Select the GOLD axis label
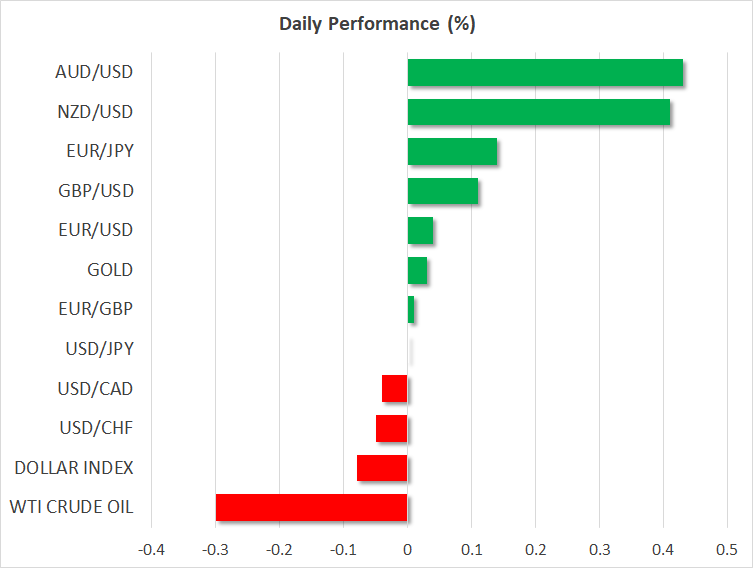This screenshot has height=568, width=753. coord(110,270)
